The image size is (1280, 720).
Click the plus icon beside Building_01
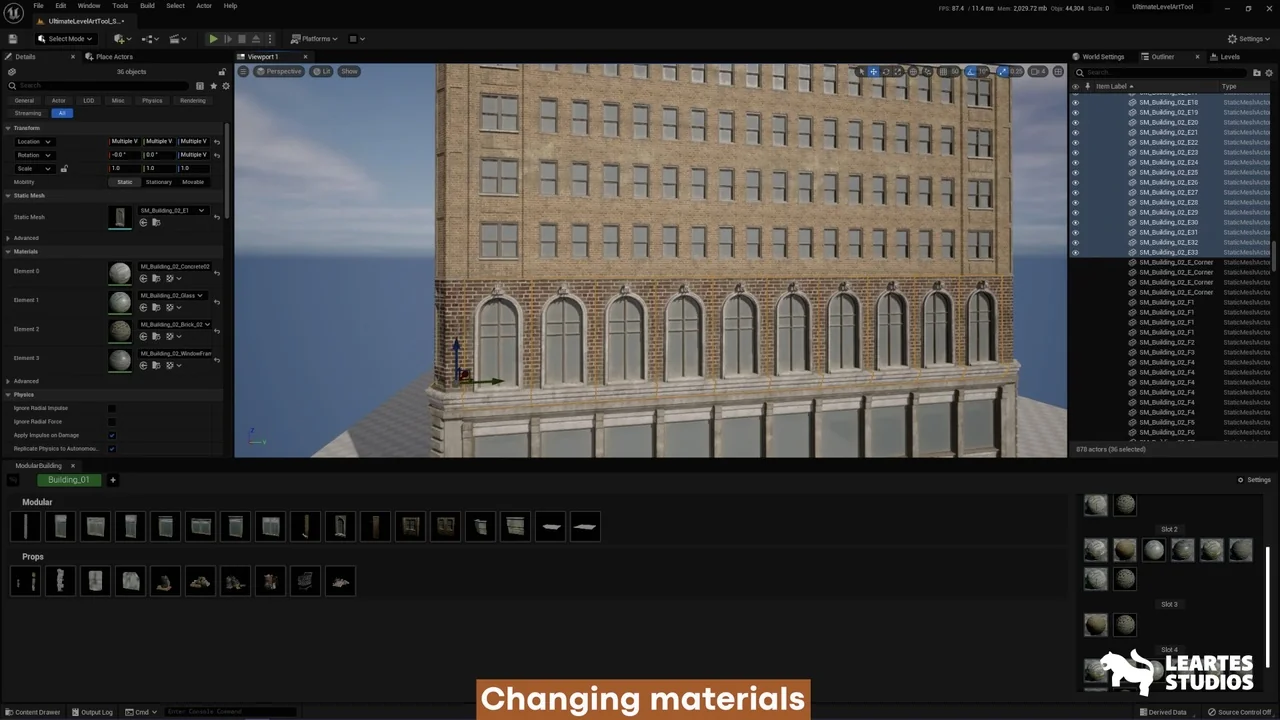click(113, 480)
